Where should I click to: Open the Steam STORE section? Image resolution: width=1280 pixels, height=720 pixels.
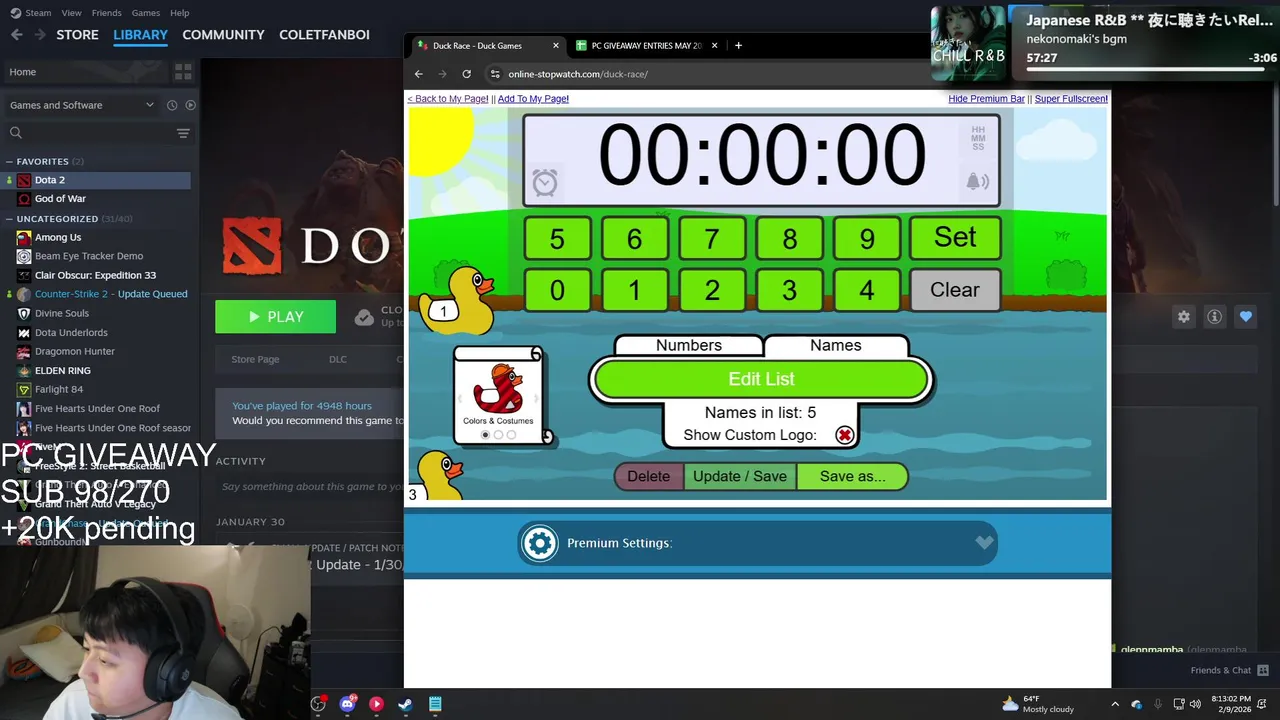click(x=77, y=34)
